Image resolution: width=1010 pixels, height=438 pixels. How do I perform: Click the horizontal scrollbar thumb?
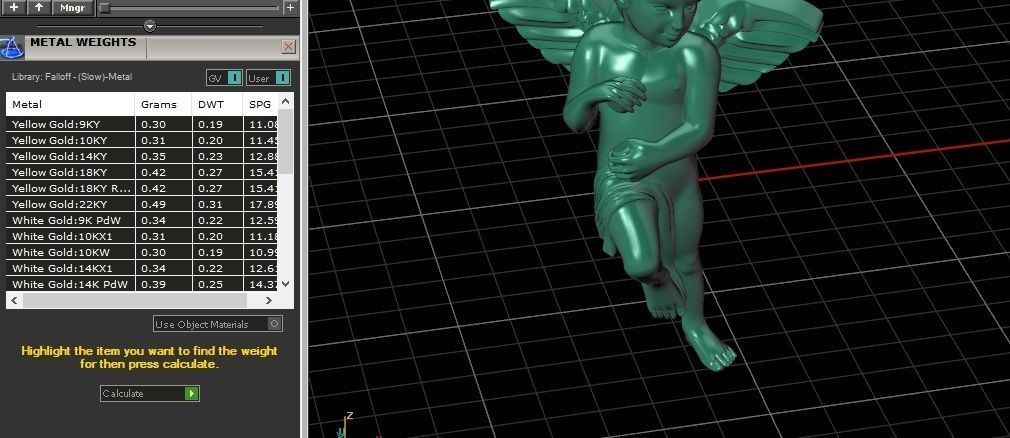(x=135, y=300)
